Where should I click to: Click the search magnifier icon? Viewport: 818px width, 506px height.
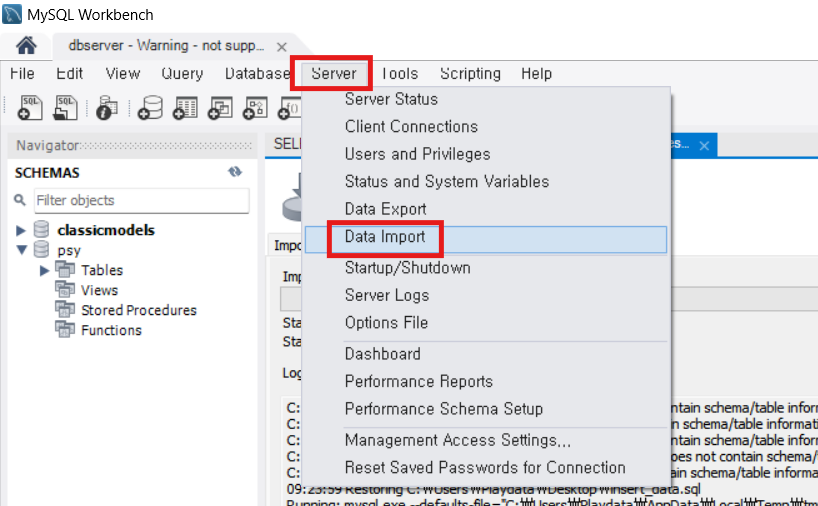click(20, 200)
